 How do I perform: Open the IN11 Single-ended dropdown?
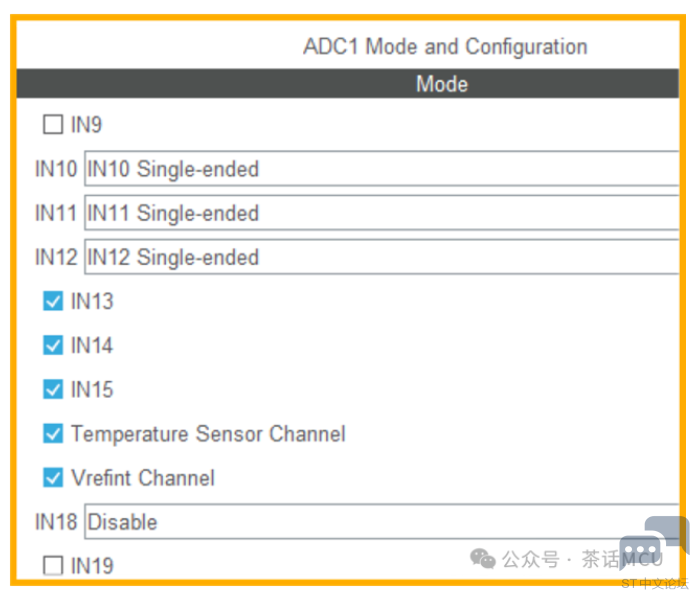[381, 213]
